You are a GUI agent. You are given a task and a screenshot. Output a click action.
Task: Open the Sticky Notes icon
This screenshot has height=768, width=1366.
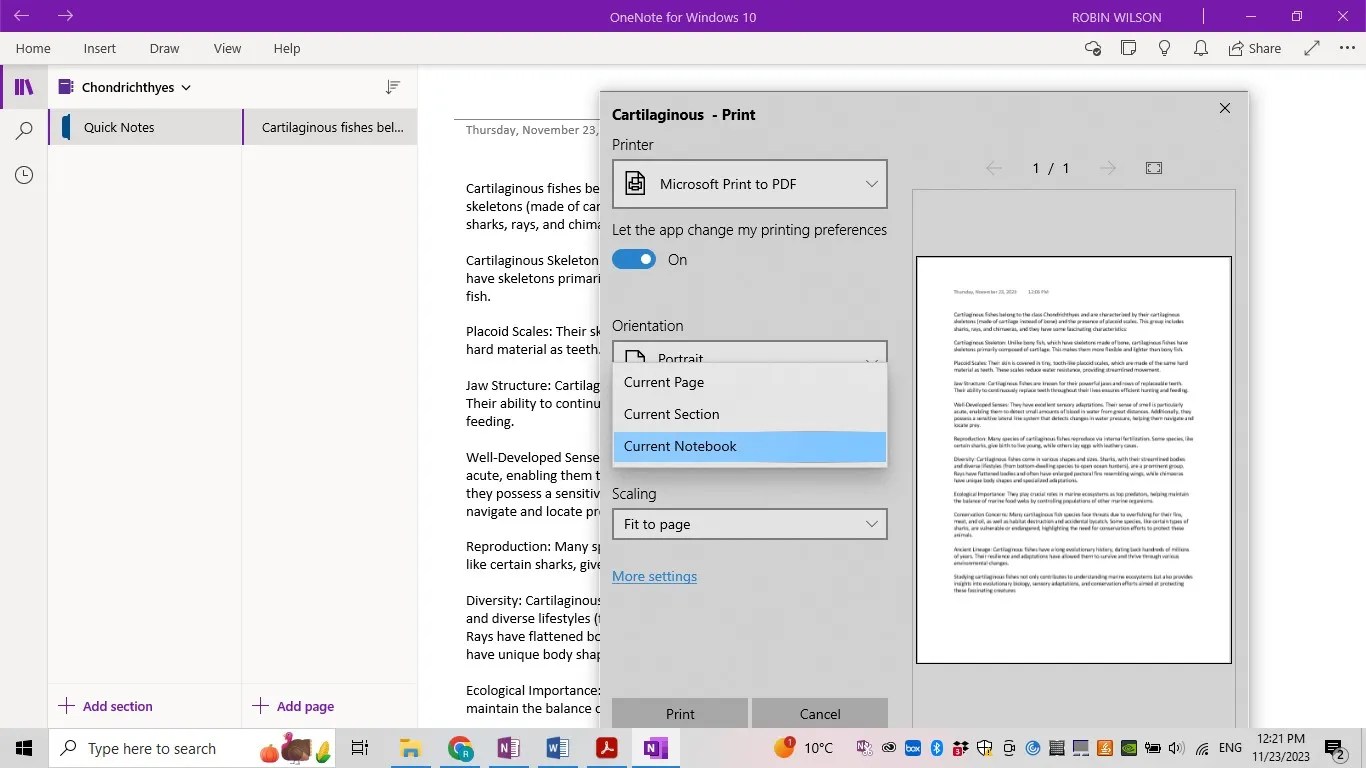[x=1129, y=48]
